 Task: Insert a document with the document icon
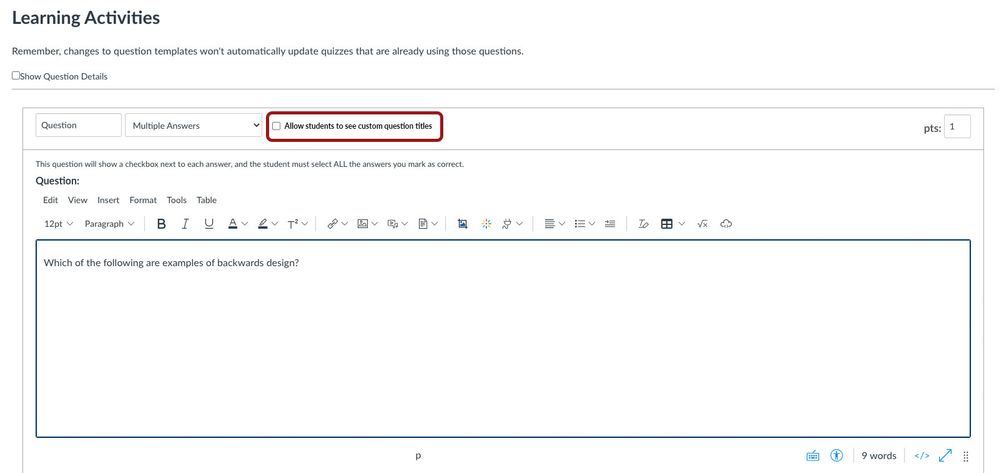click(423, 224)
